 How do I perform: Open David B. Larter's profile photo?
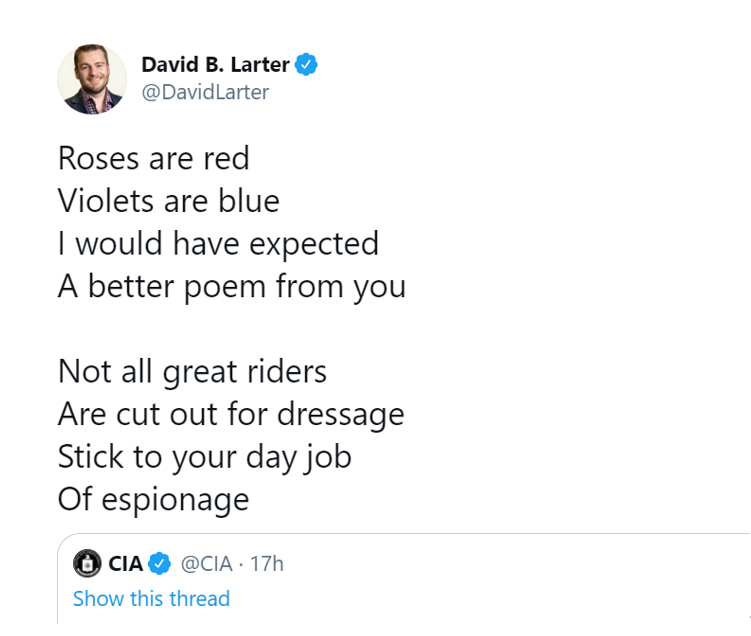coord(92,79)
